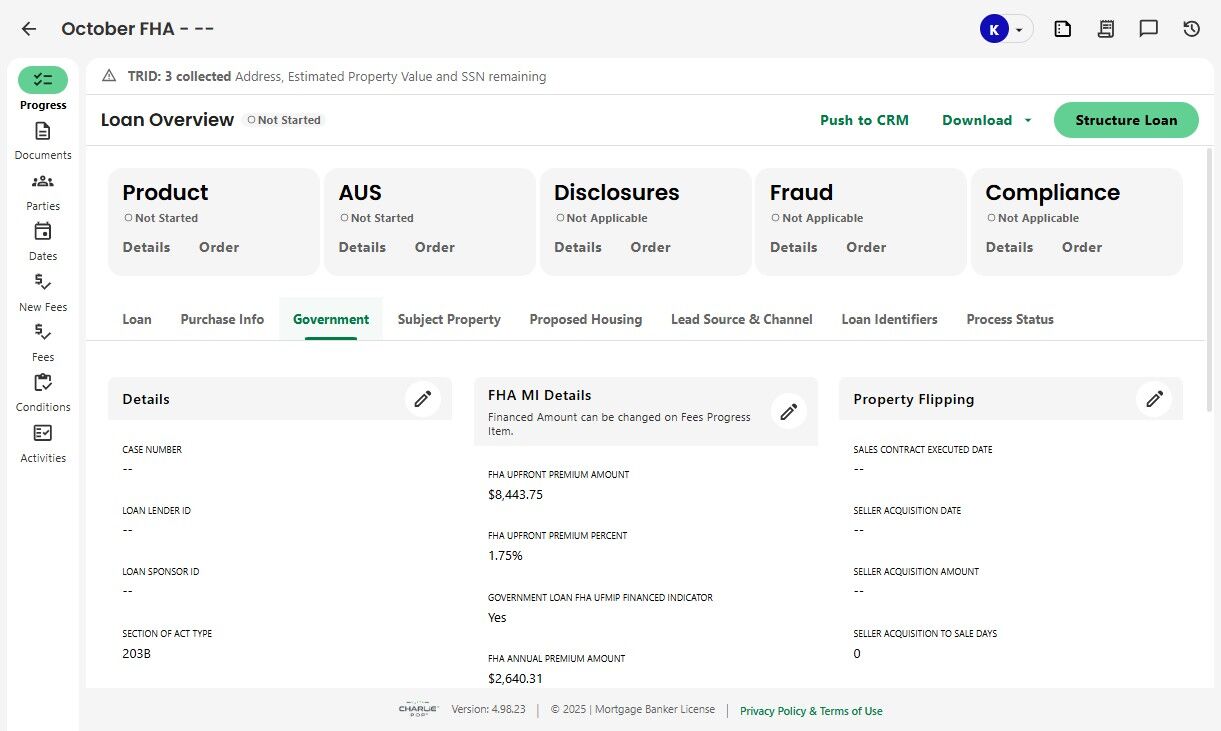Viewport: 1221px width, 731px height.
Task: Click the back arrow icon
Action: coord(29,29)
